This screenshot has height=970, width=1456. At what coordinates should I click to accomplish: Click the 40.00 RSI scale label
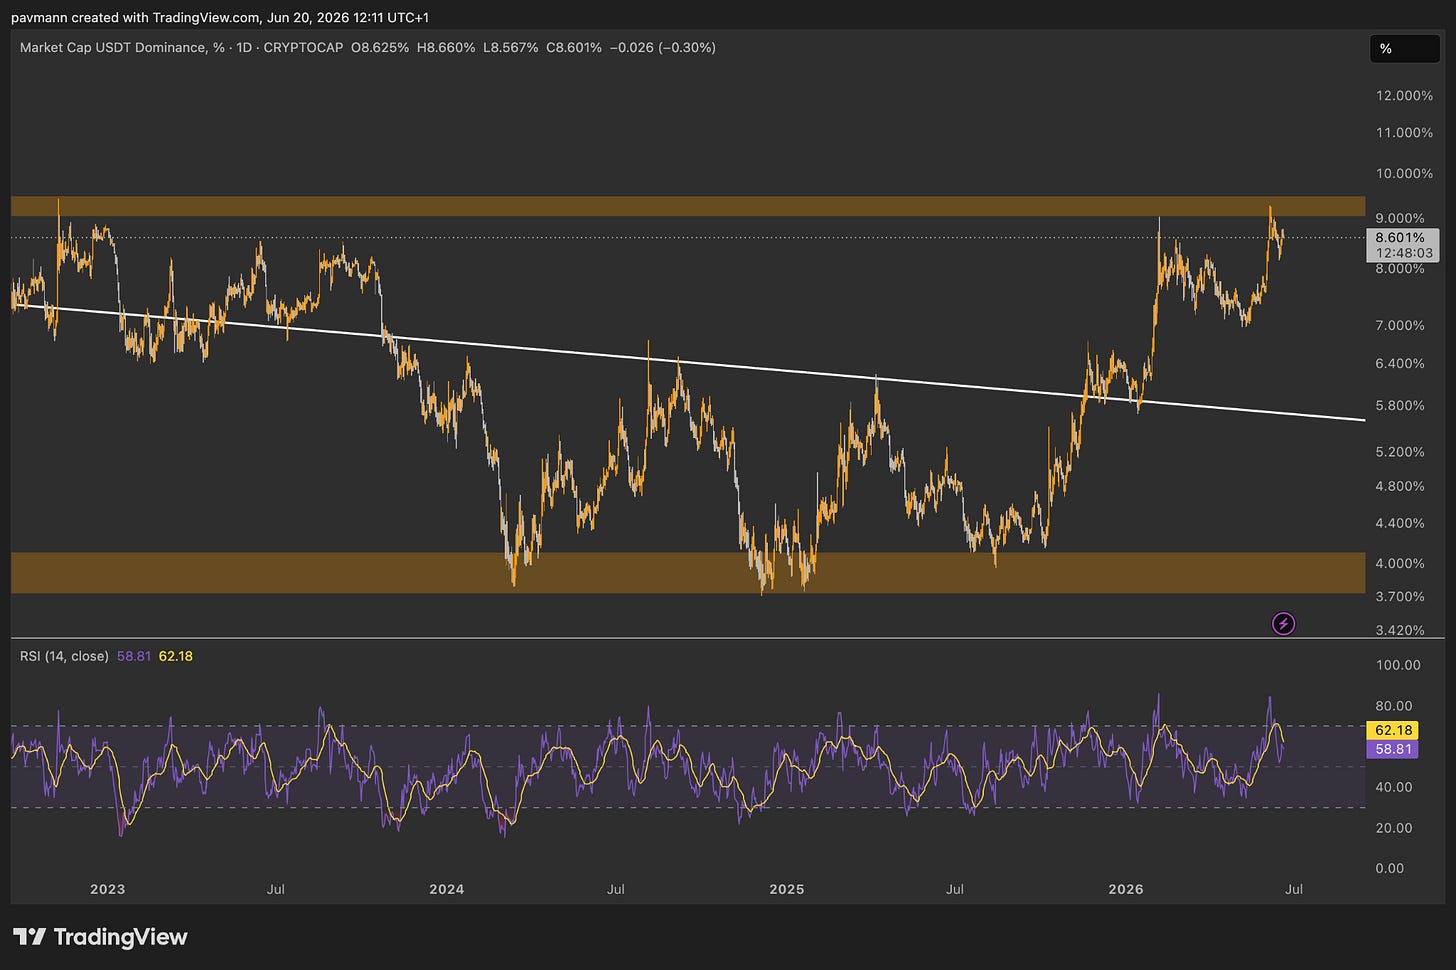point(1394,788)
